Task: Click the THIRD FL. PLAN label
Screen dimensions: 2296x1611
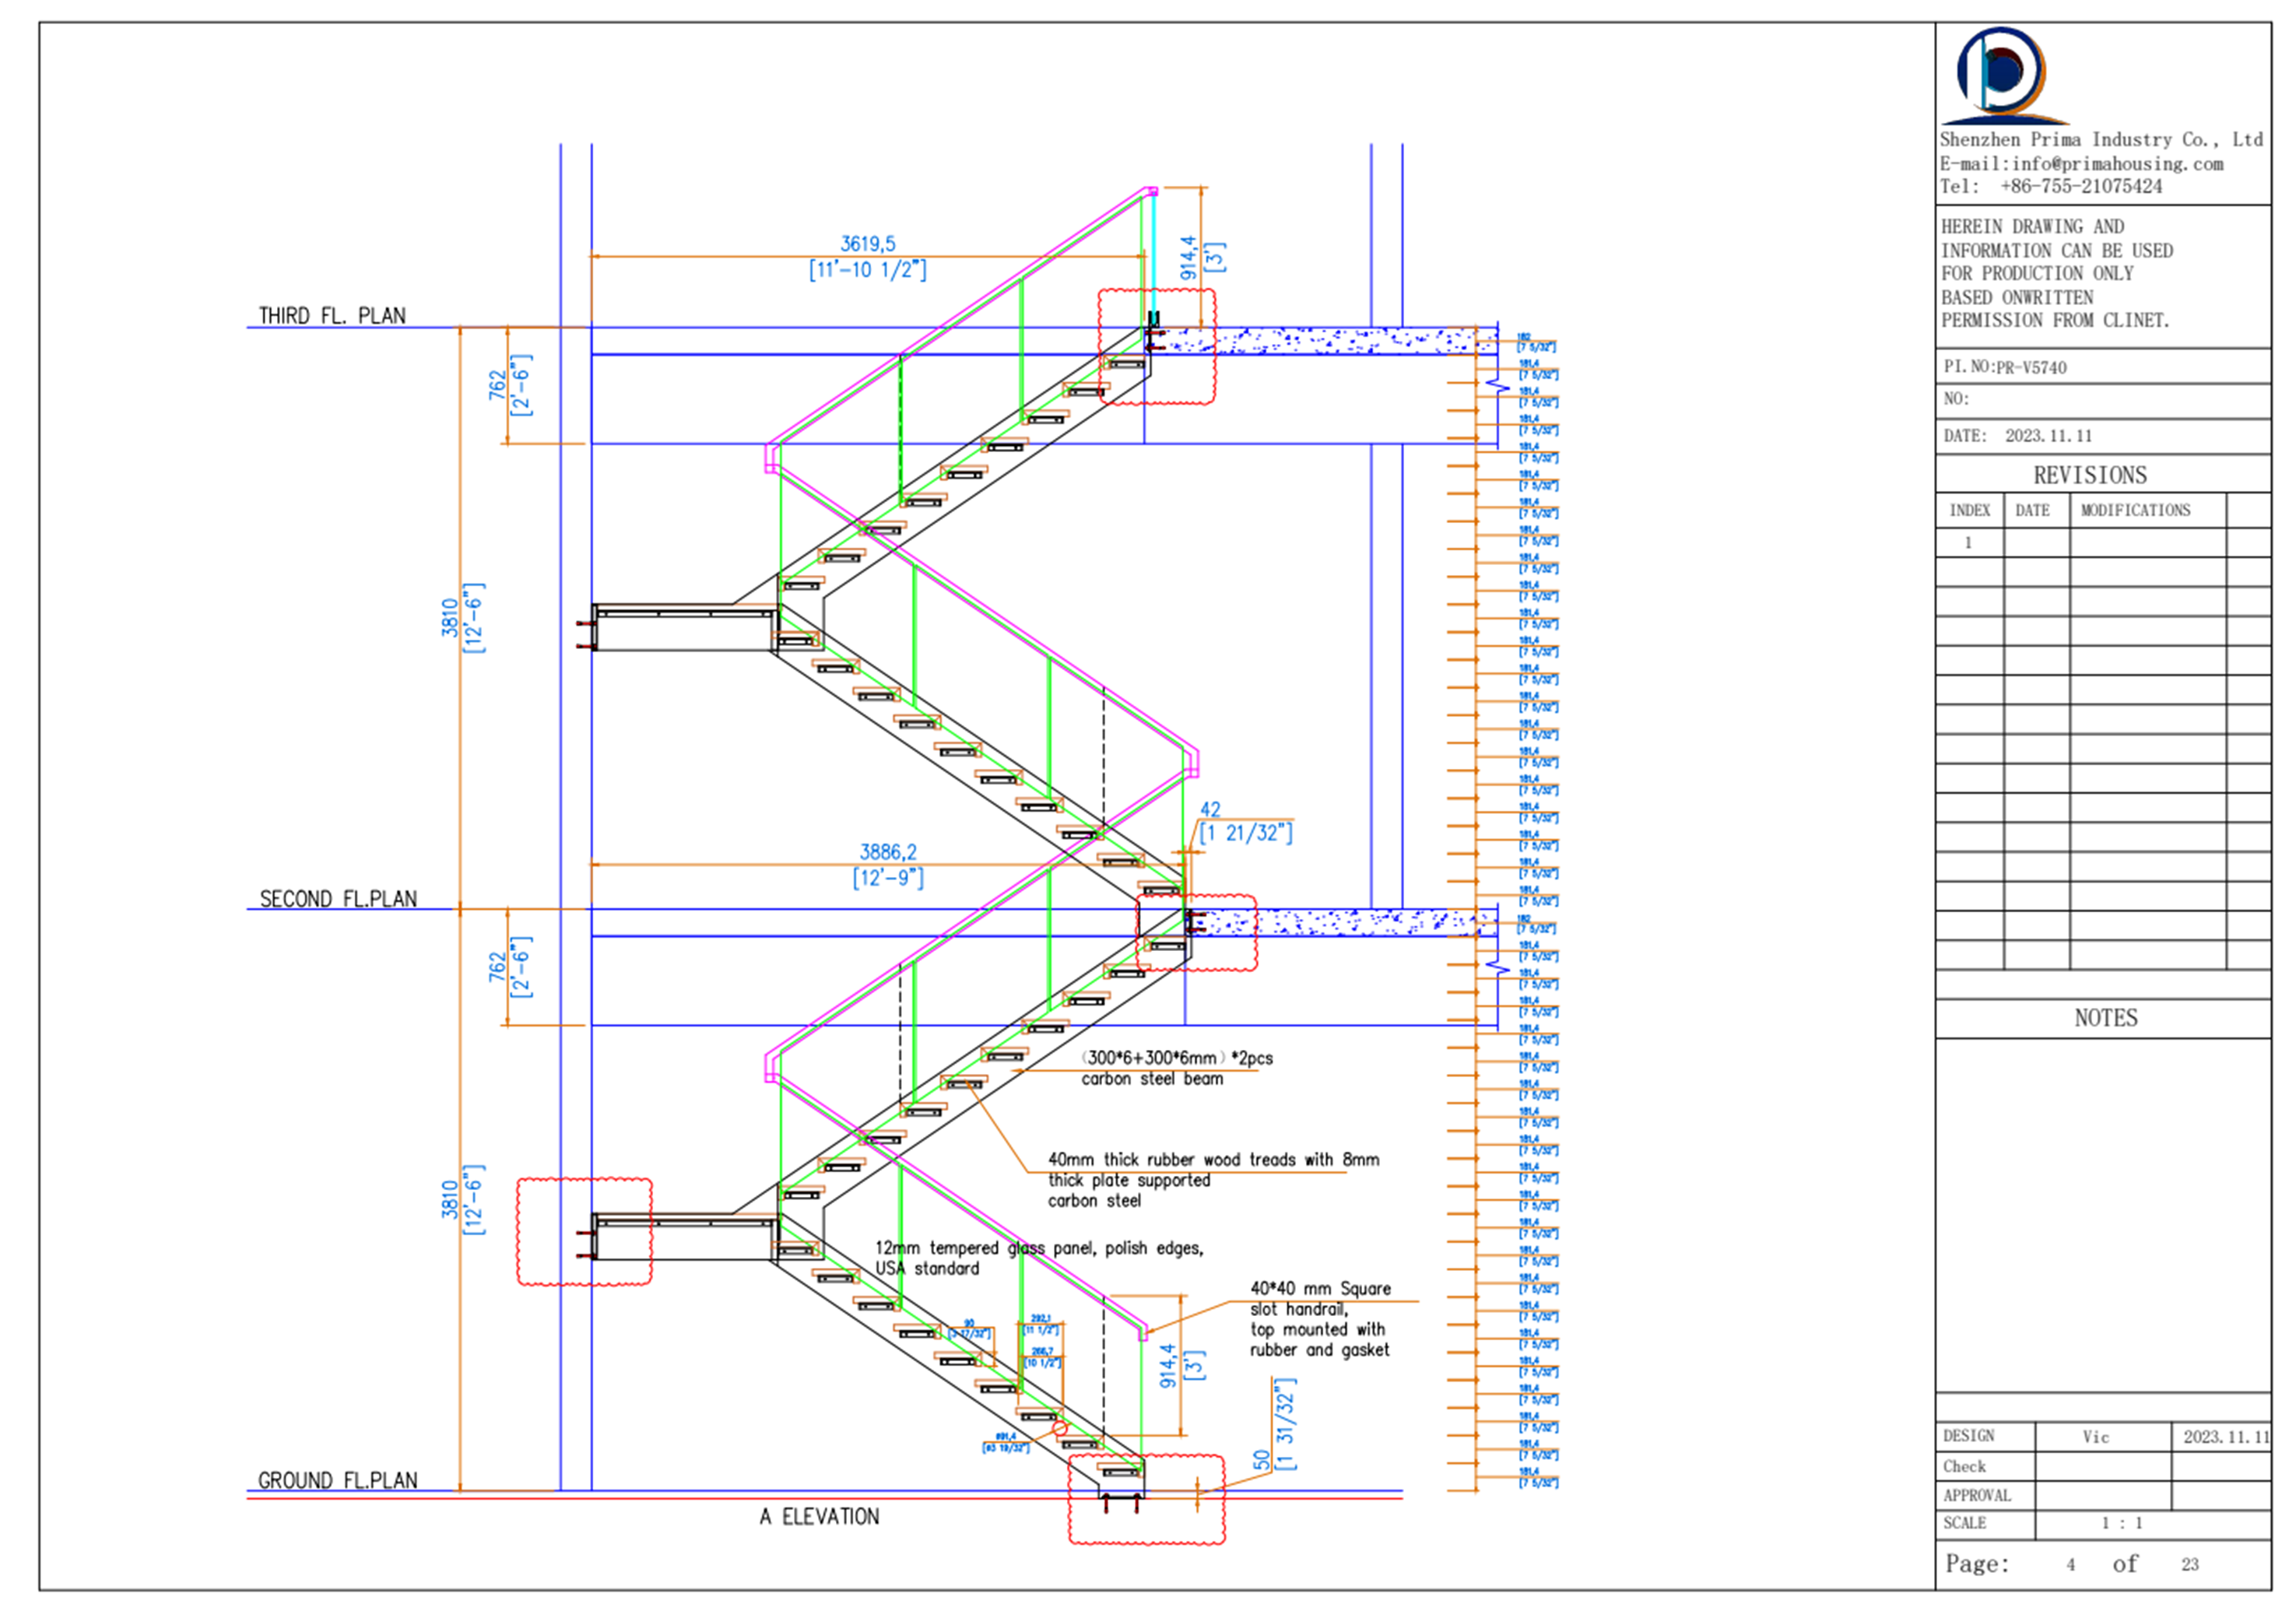Action: click(332, 316)
